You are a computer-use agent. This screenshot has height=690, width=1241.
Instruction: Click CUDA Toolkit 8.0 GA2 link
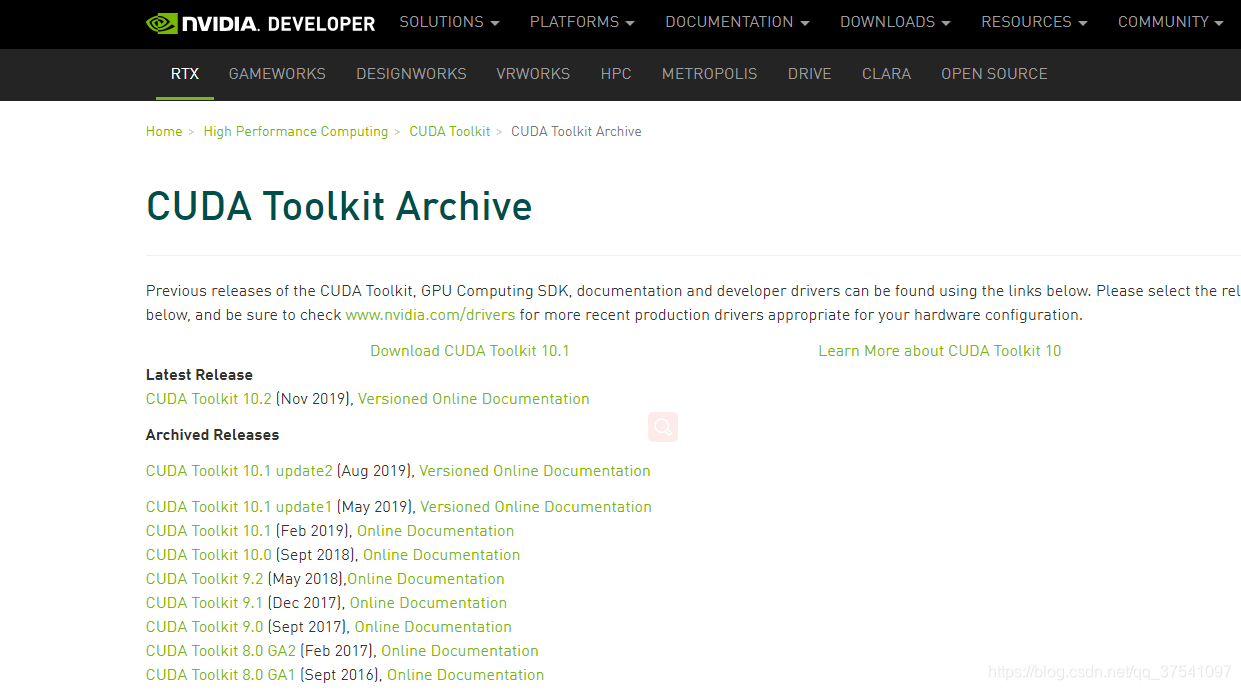[x=221, y=651]
